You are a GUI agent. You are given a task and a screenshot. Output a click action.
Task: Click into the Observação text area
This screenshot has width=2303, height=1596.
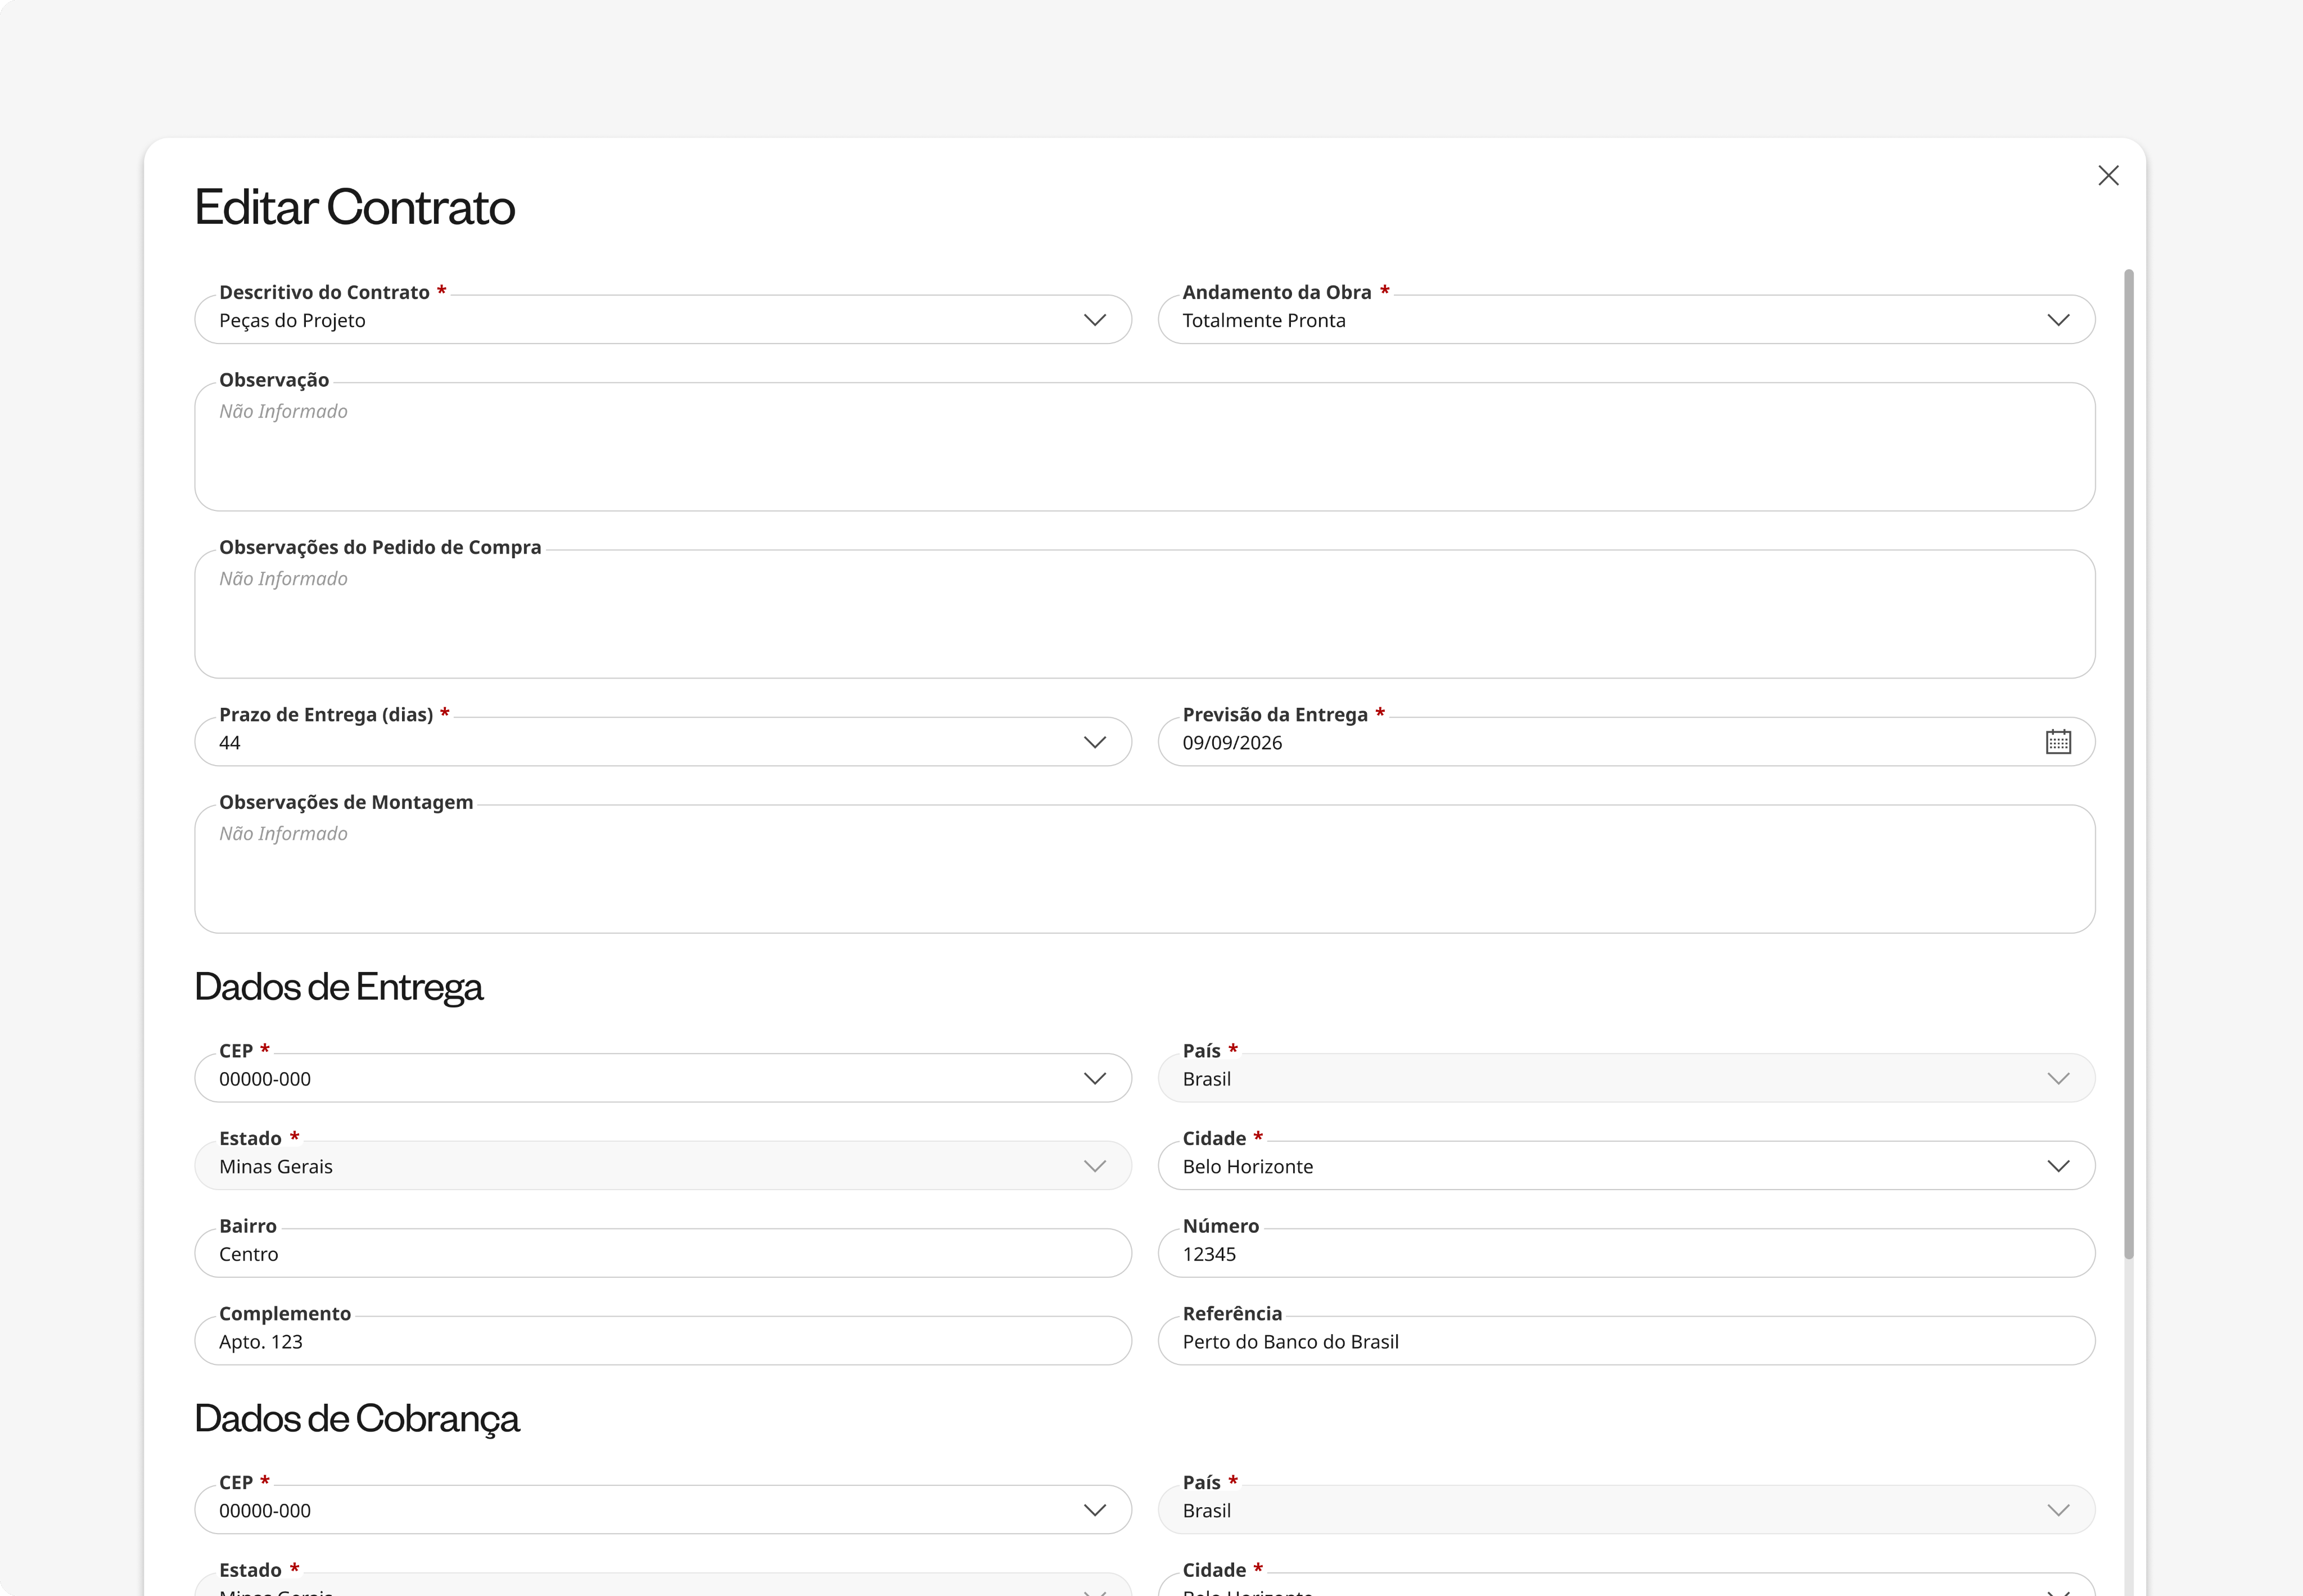(x=1145, y=447)
